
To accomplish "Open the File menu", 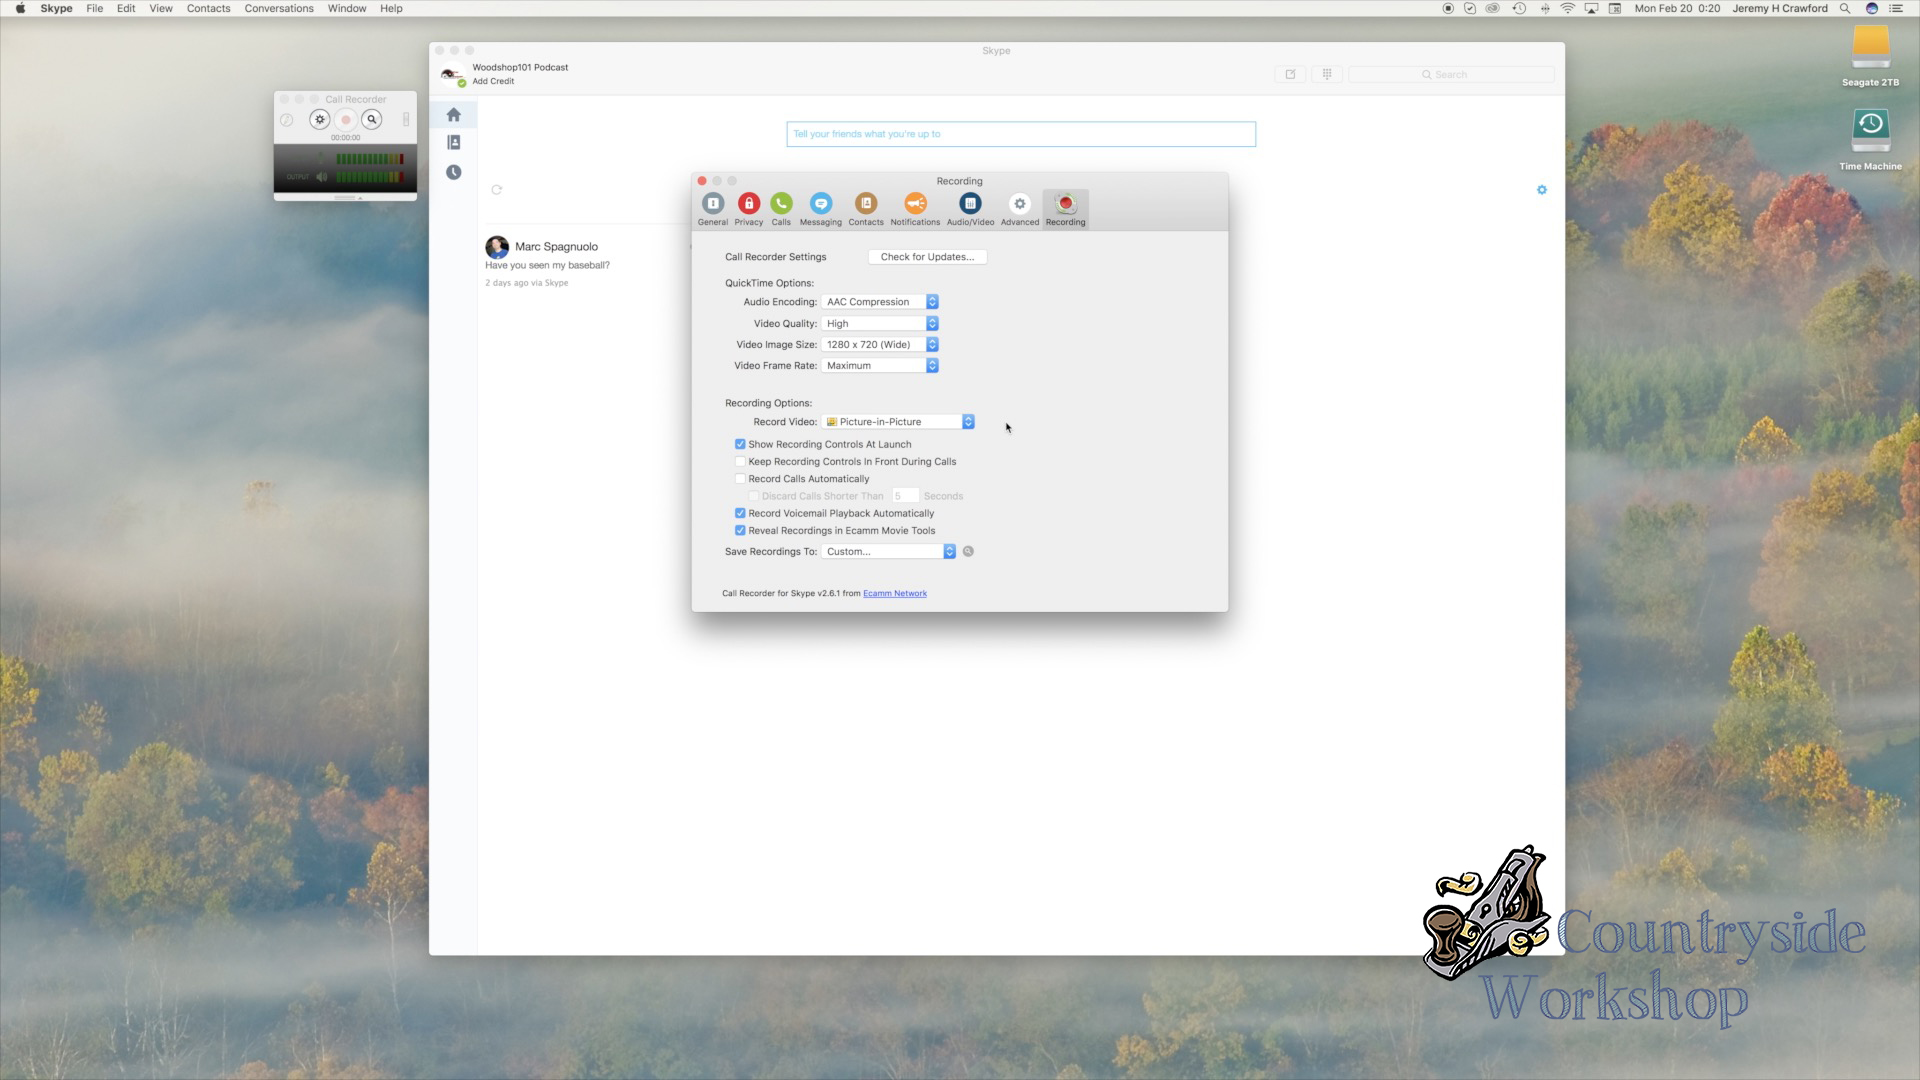I will (x=94, y=8).
